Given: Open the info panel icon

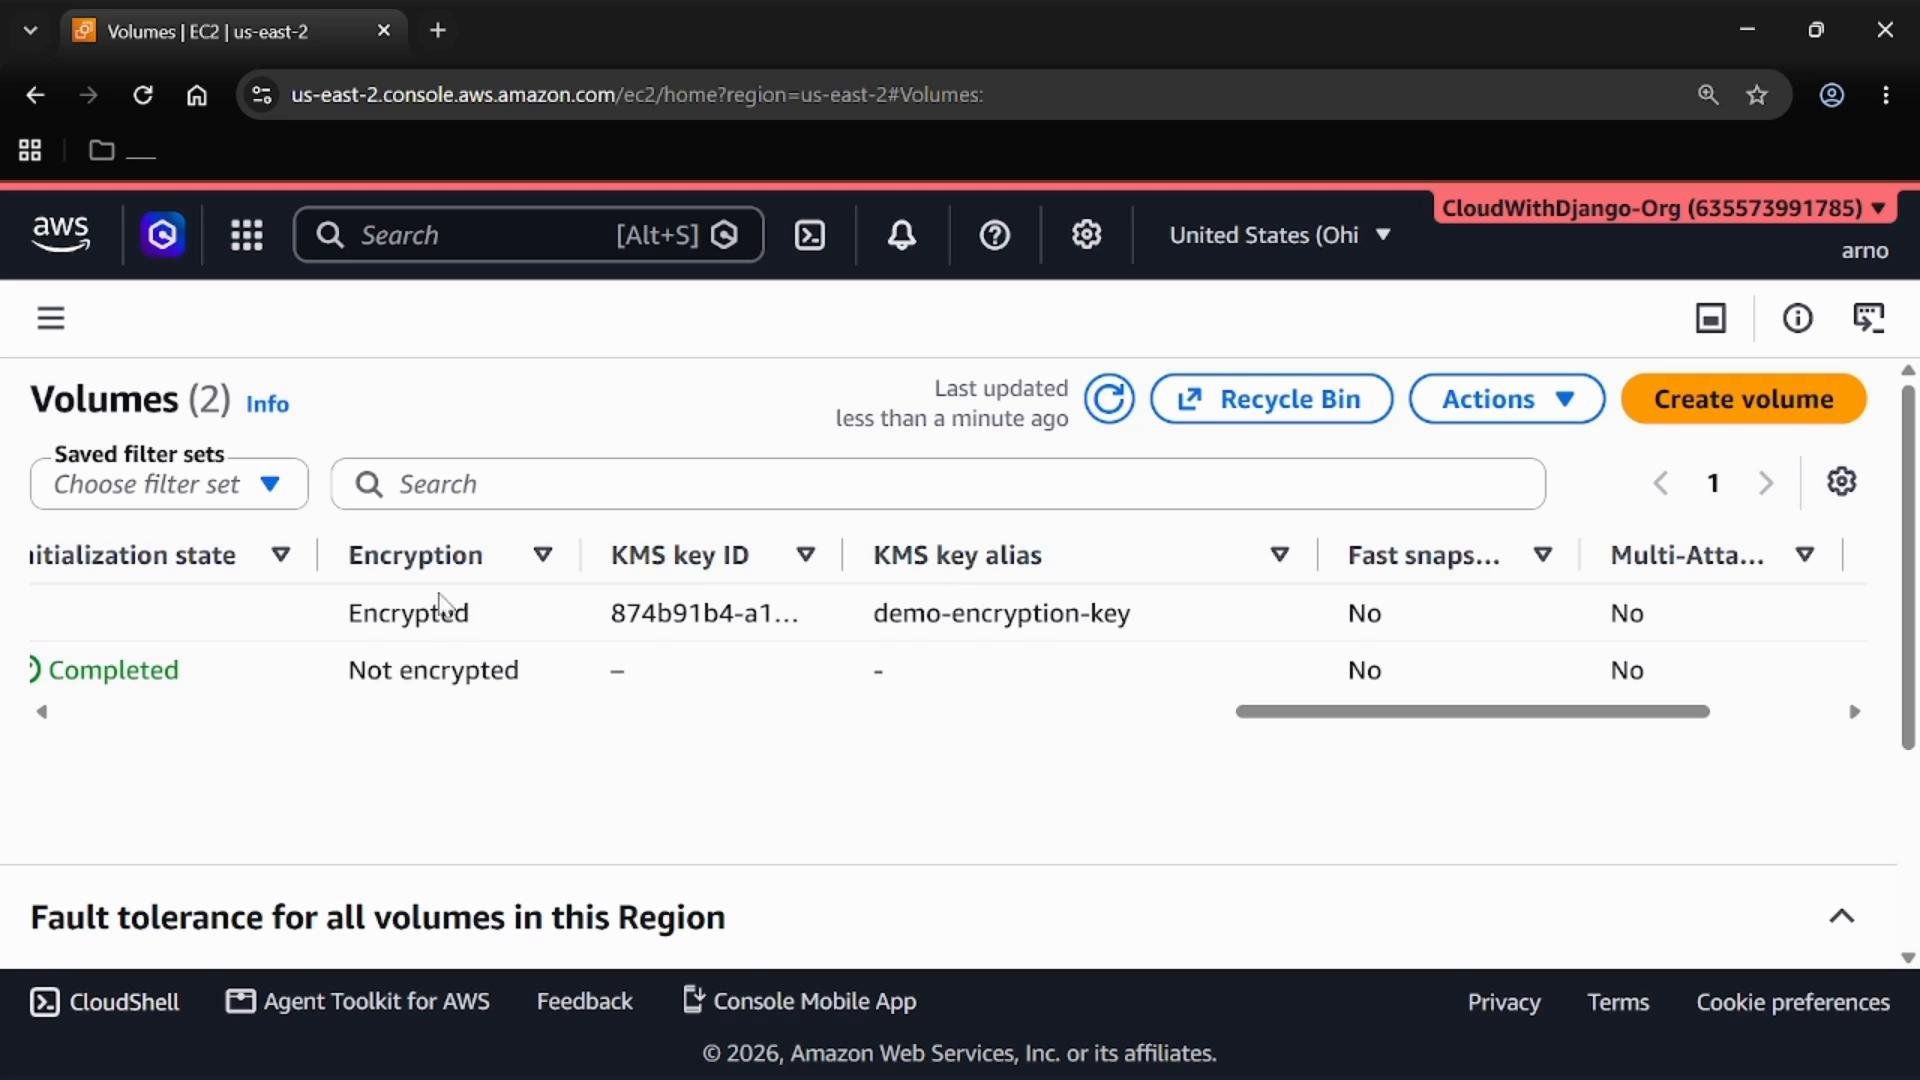Looking at the screenshot, I should pyautogui.click(x=1797, y=318).
